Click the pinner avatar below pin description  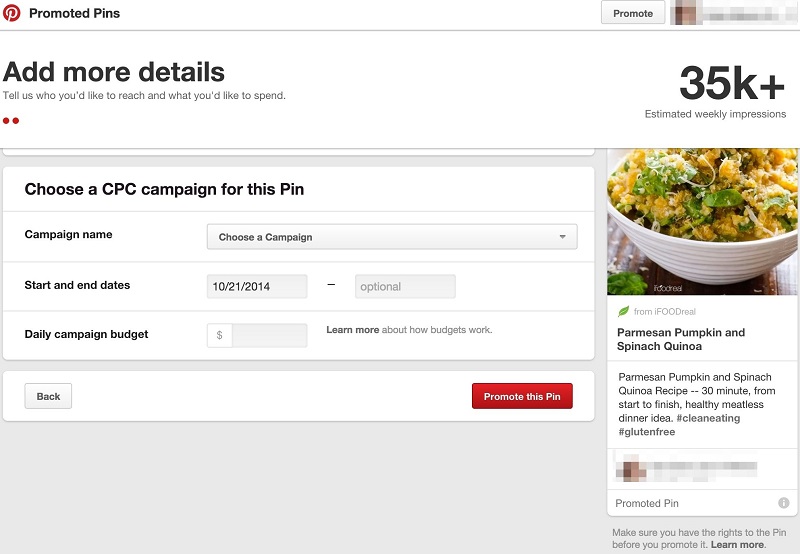coord(632,468)
